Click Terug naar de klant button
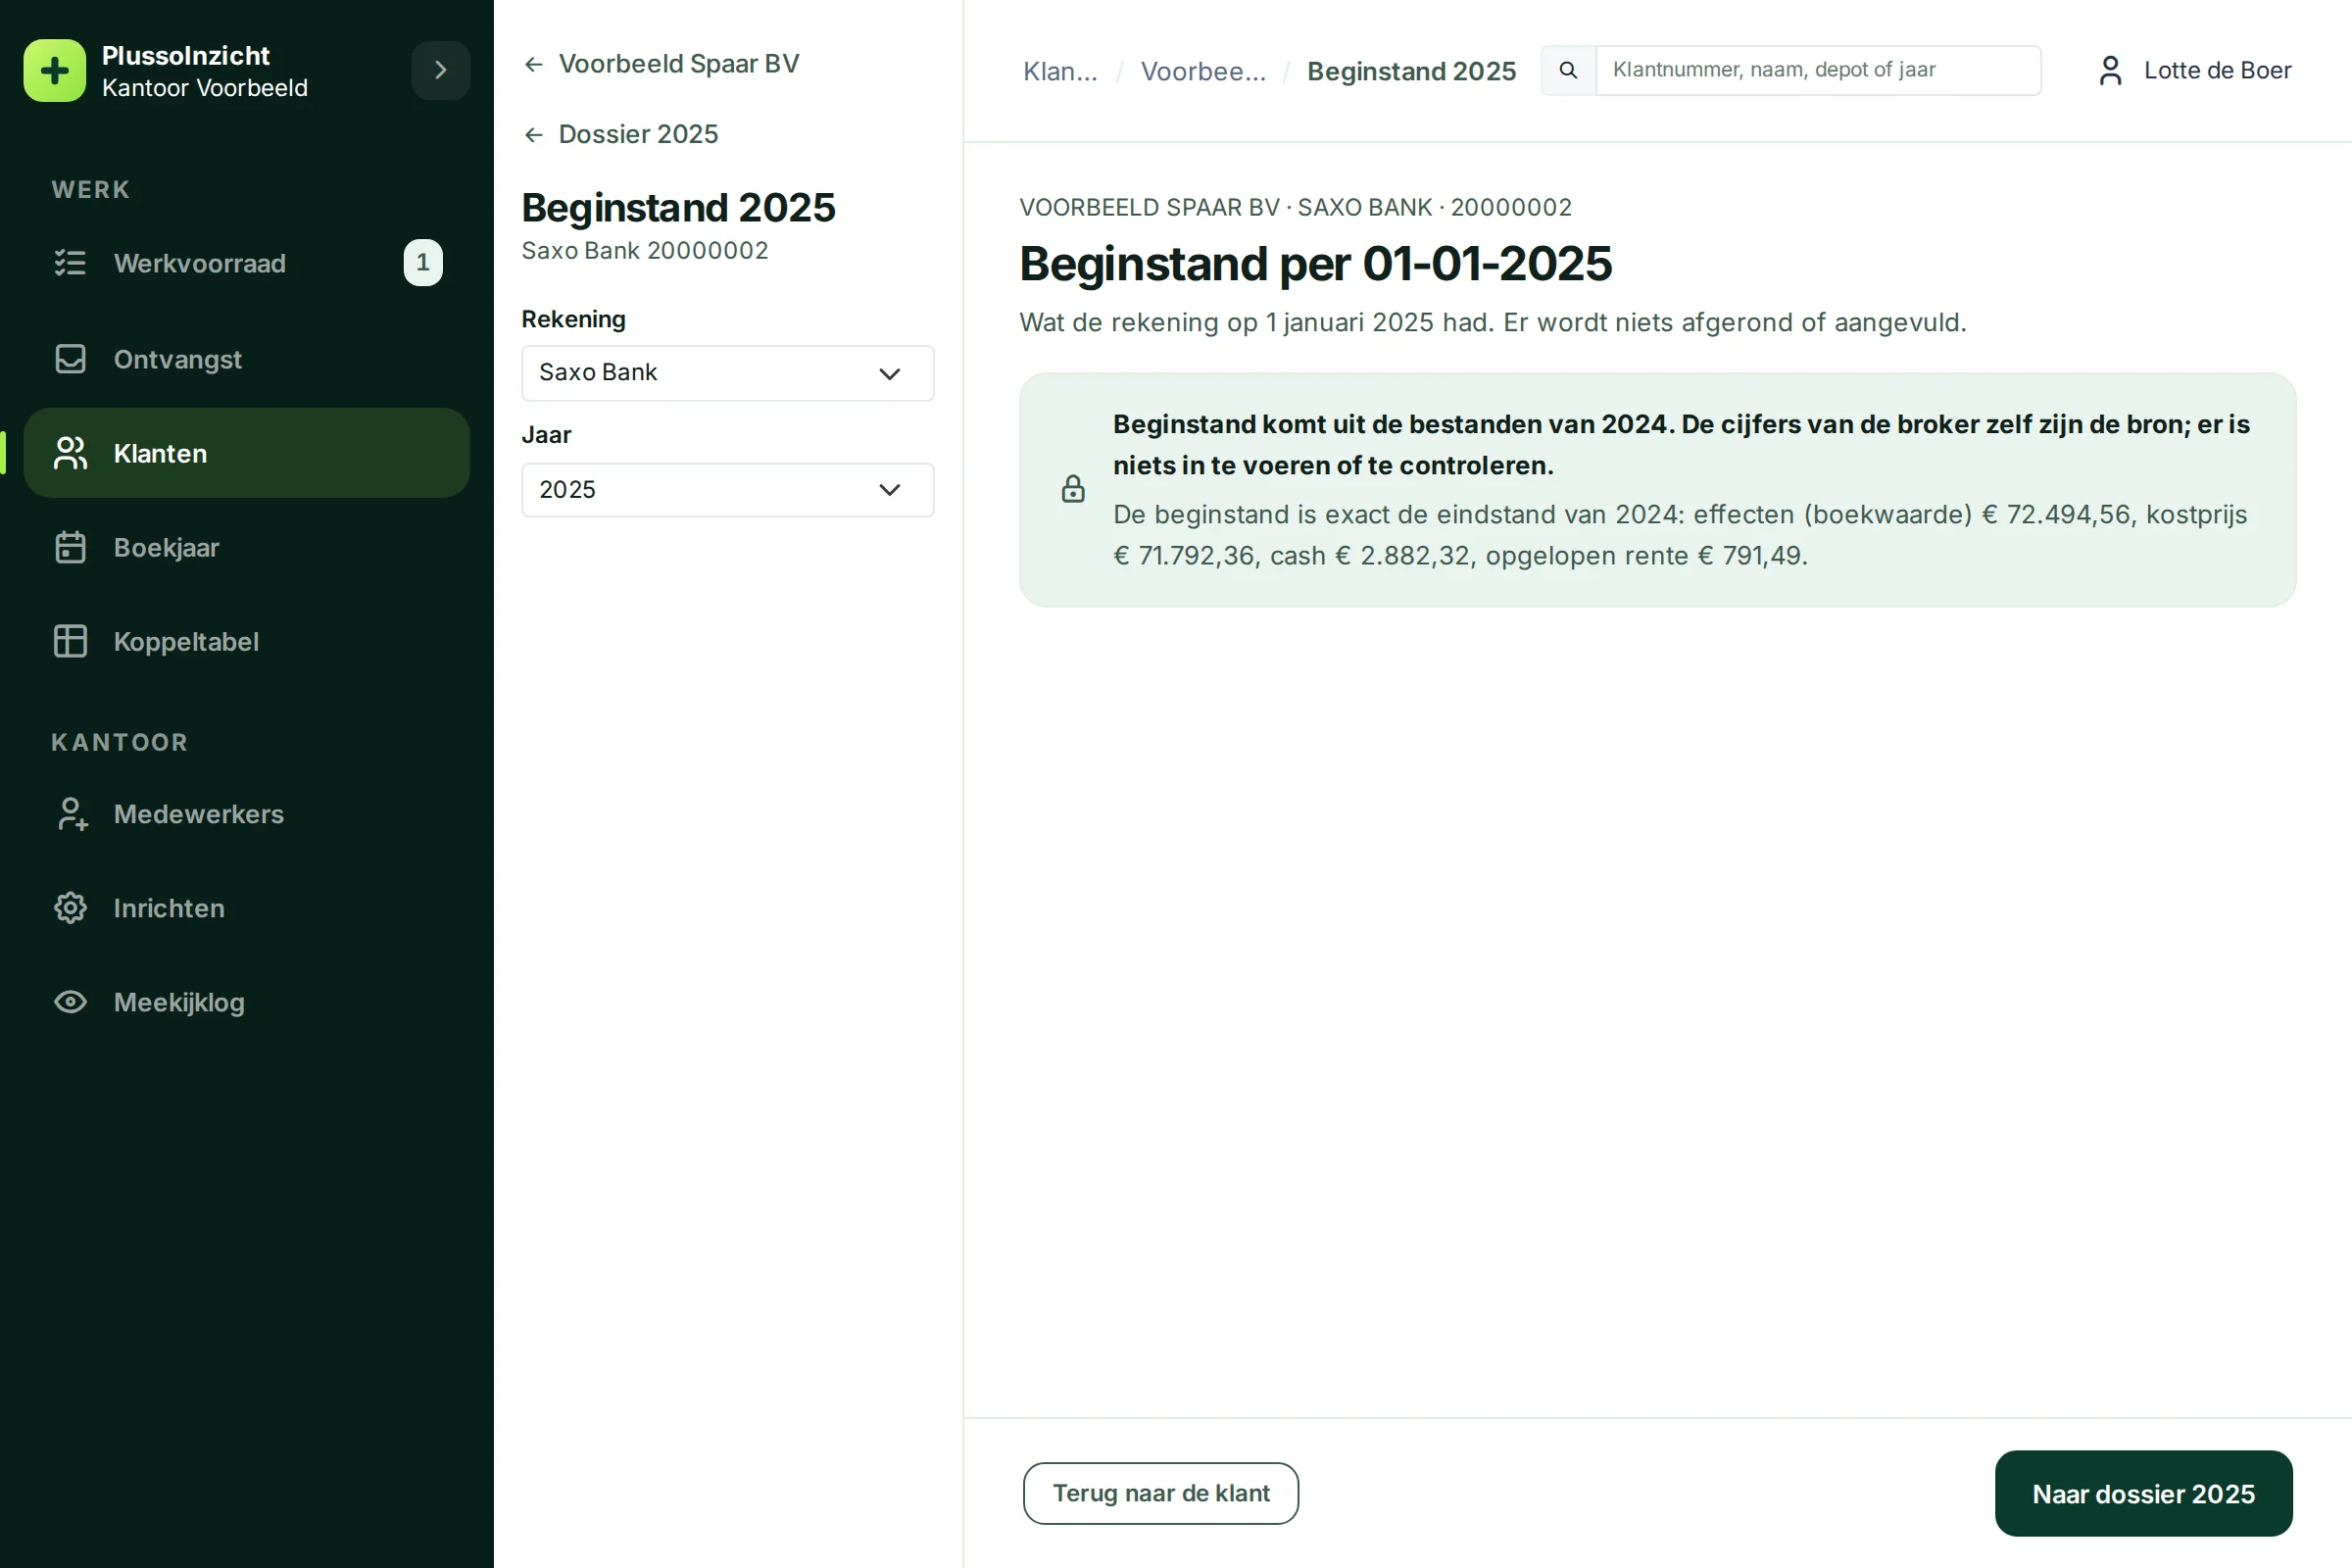 tap(1160, 1493)
